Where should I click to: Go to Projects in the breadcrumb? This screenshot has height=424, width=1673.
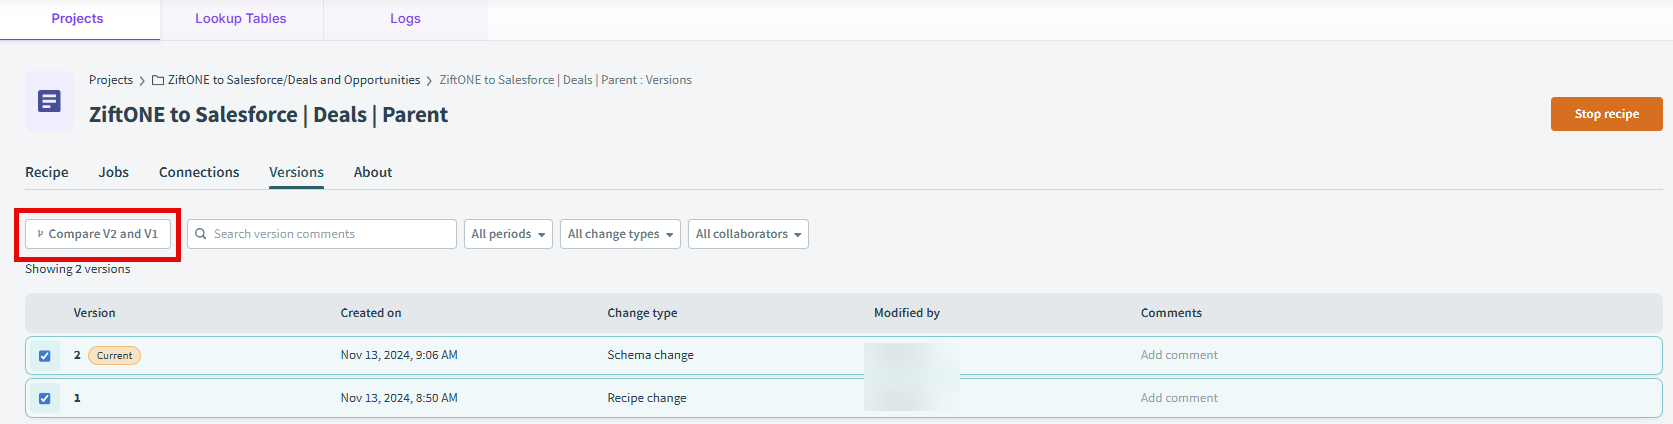coord(111,80)
